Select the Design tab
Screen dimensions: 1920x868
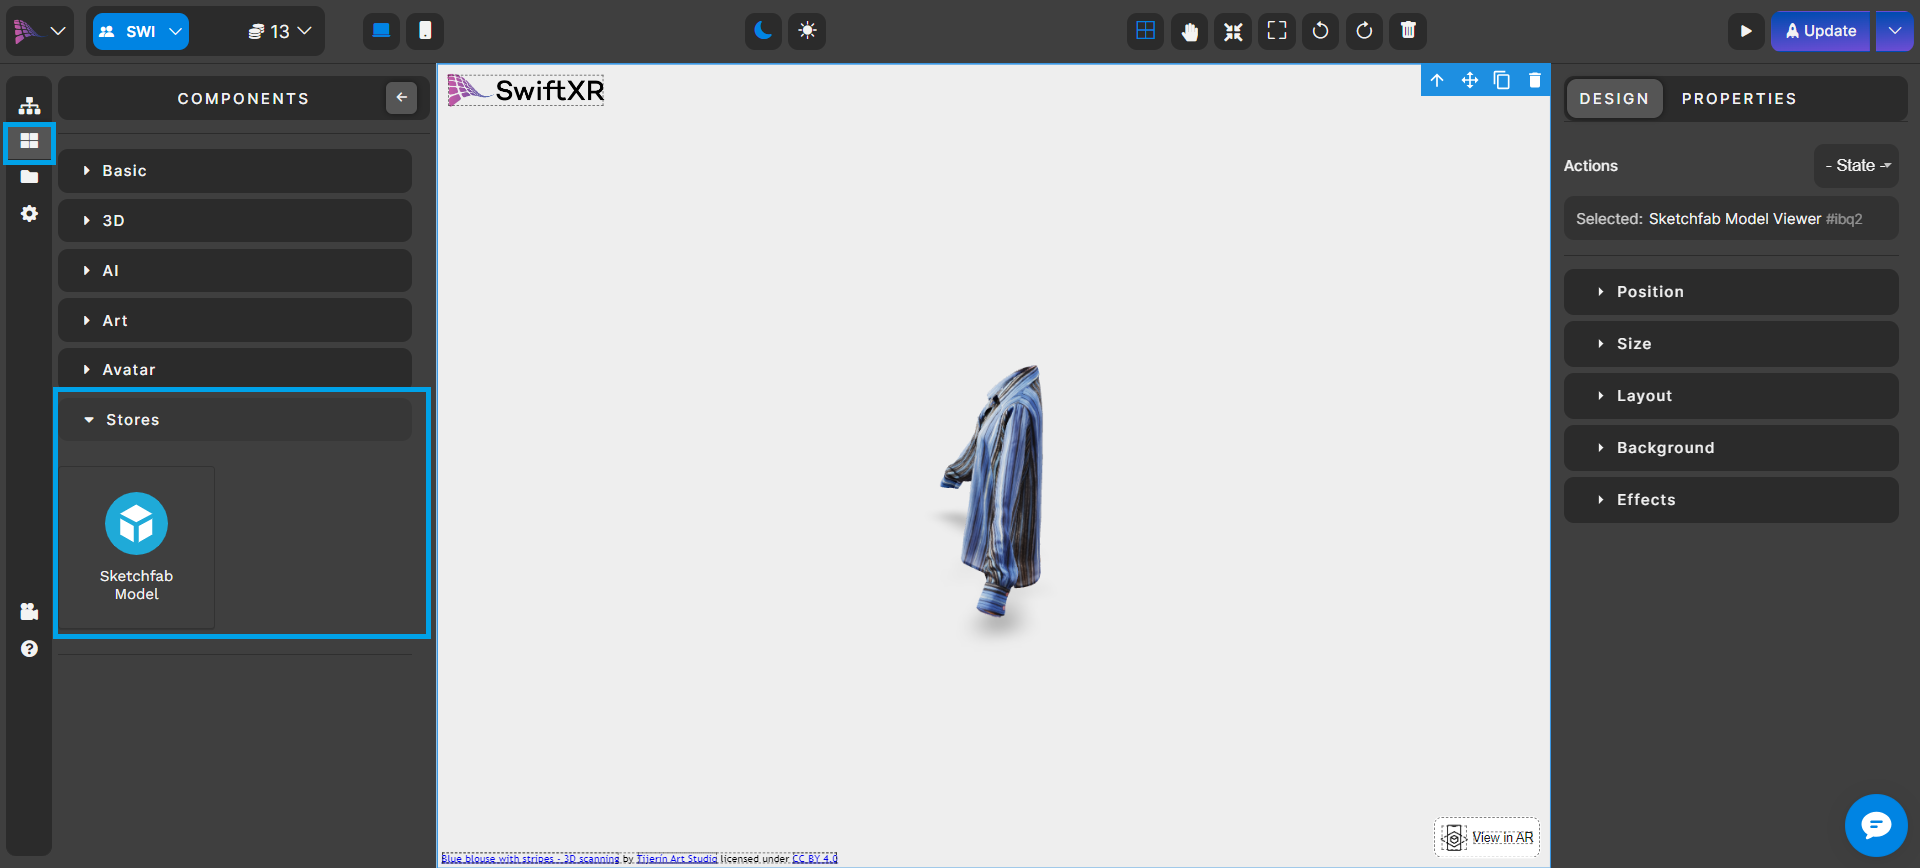pos(1614,99)
